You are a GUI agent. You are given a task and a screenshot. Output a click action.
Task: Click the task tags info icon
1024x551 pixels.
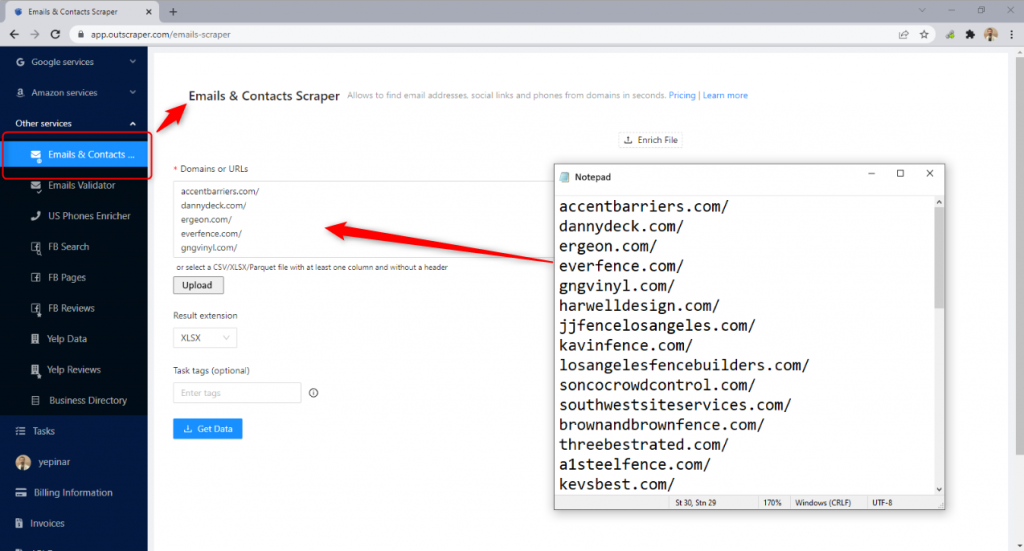coord(313,393)
